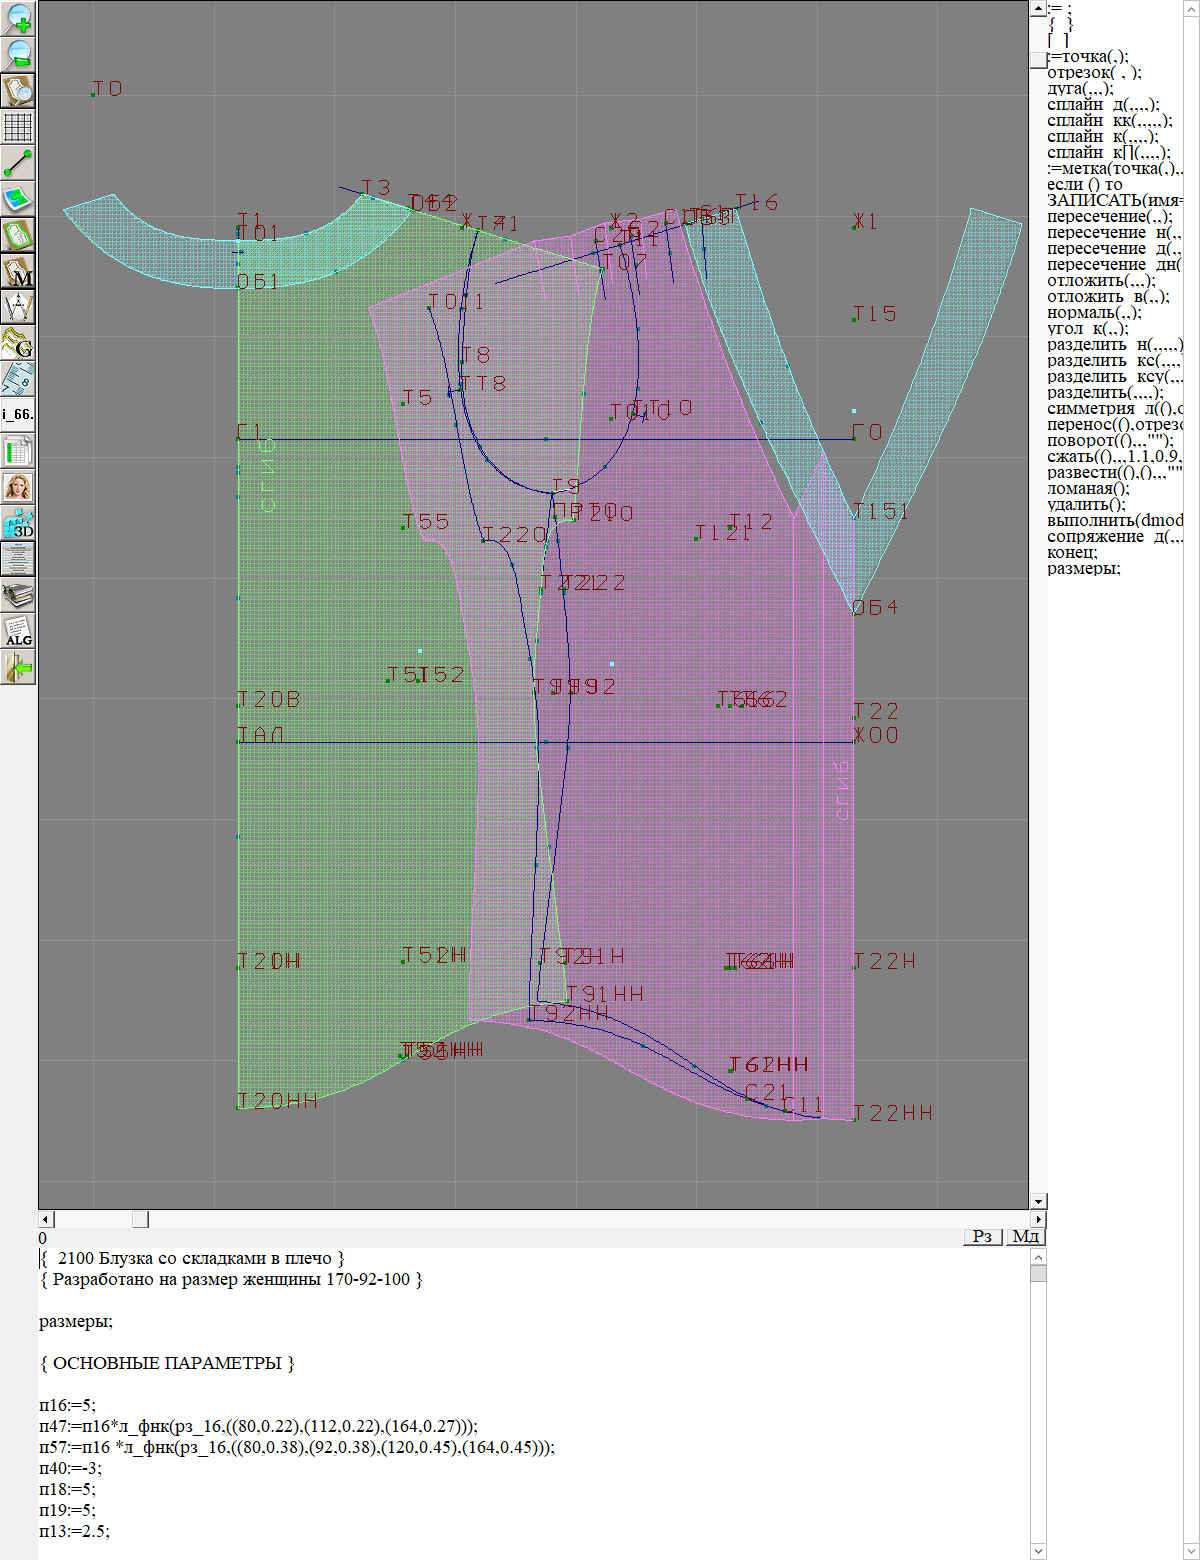Open the pattern with M icon
This screenshot has width=1200, height=1560.
(x=19, y=271)
